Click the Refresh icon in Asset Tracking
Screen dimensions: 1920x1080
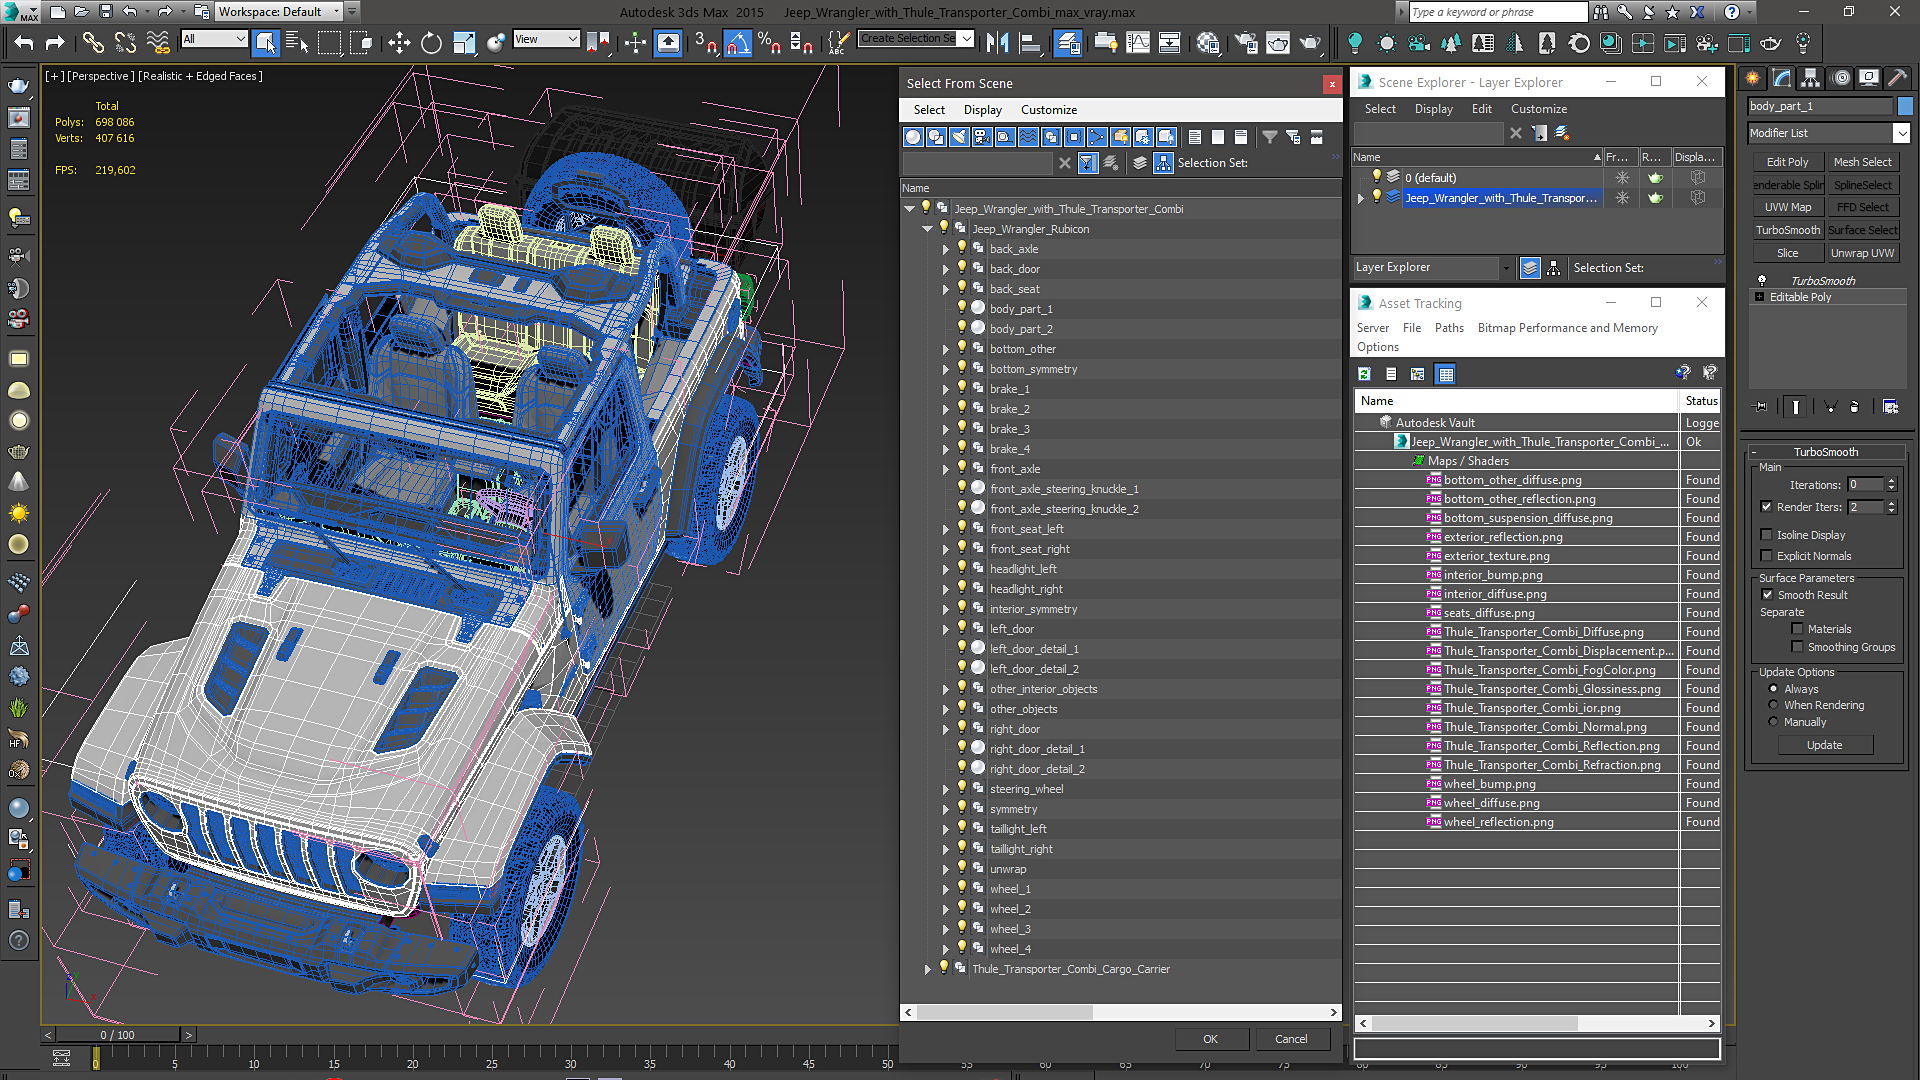(1364, 374)
